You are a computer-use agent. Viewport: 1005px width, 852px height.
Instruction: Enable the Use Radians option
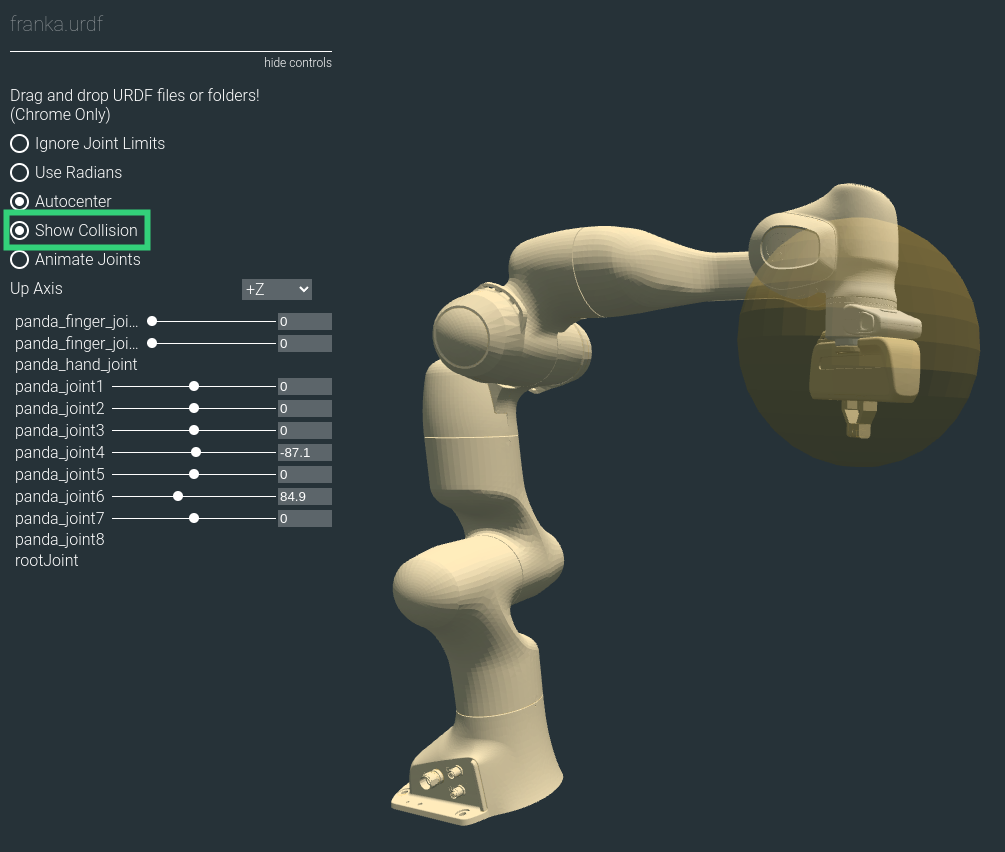[x=19, y=172]
